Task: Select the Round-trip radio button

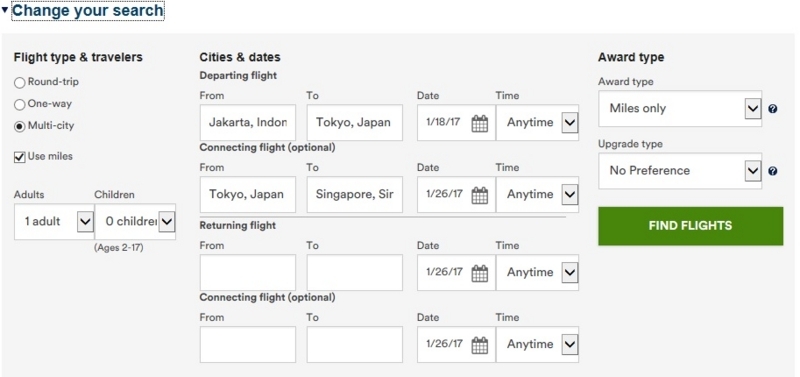Action: [x=19, y=83]
